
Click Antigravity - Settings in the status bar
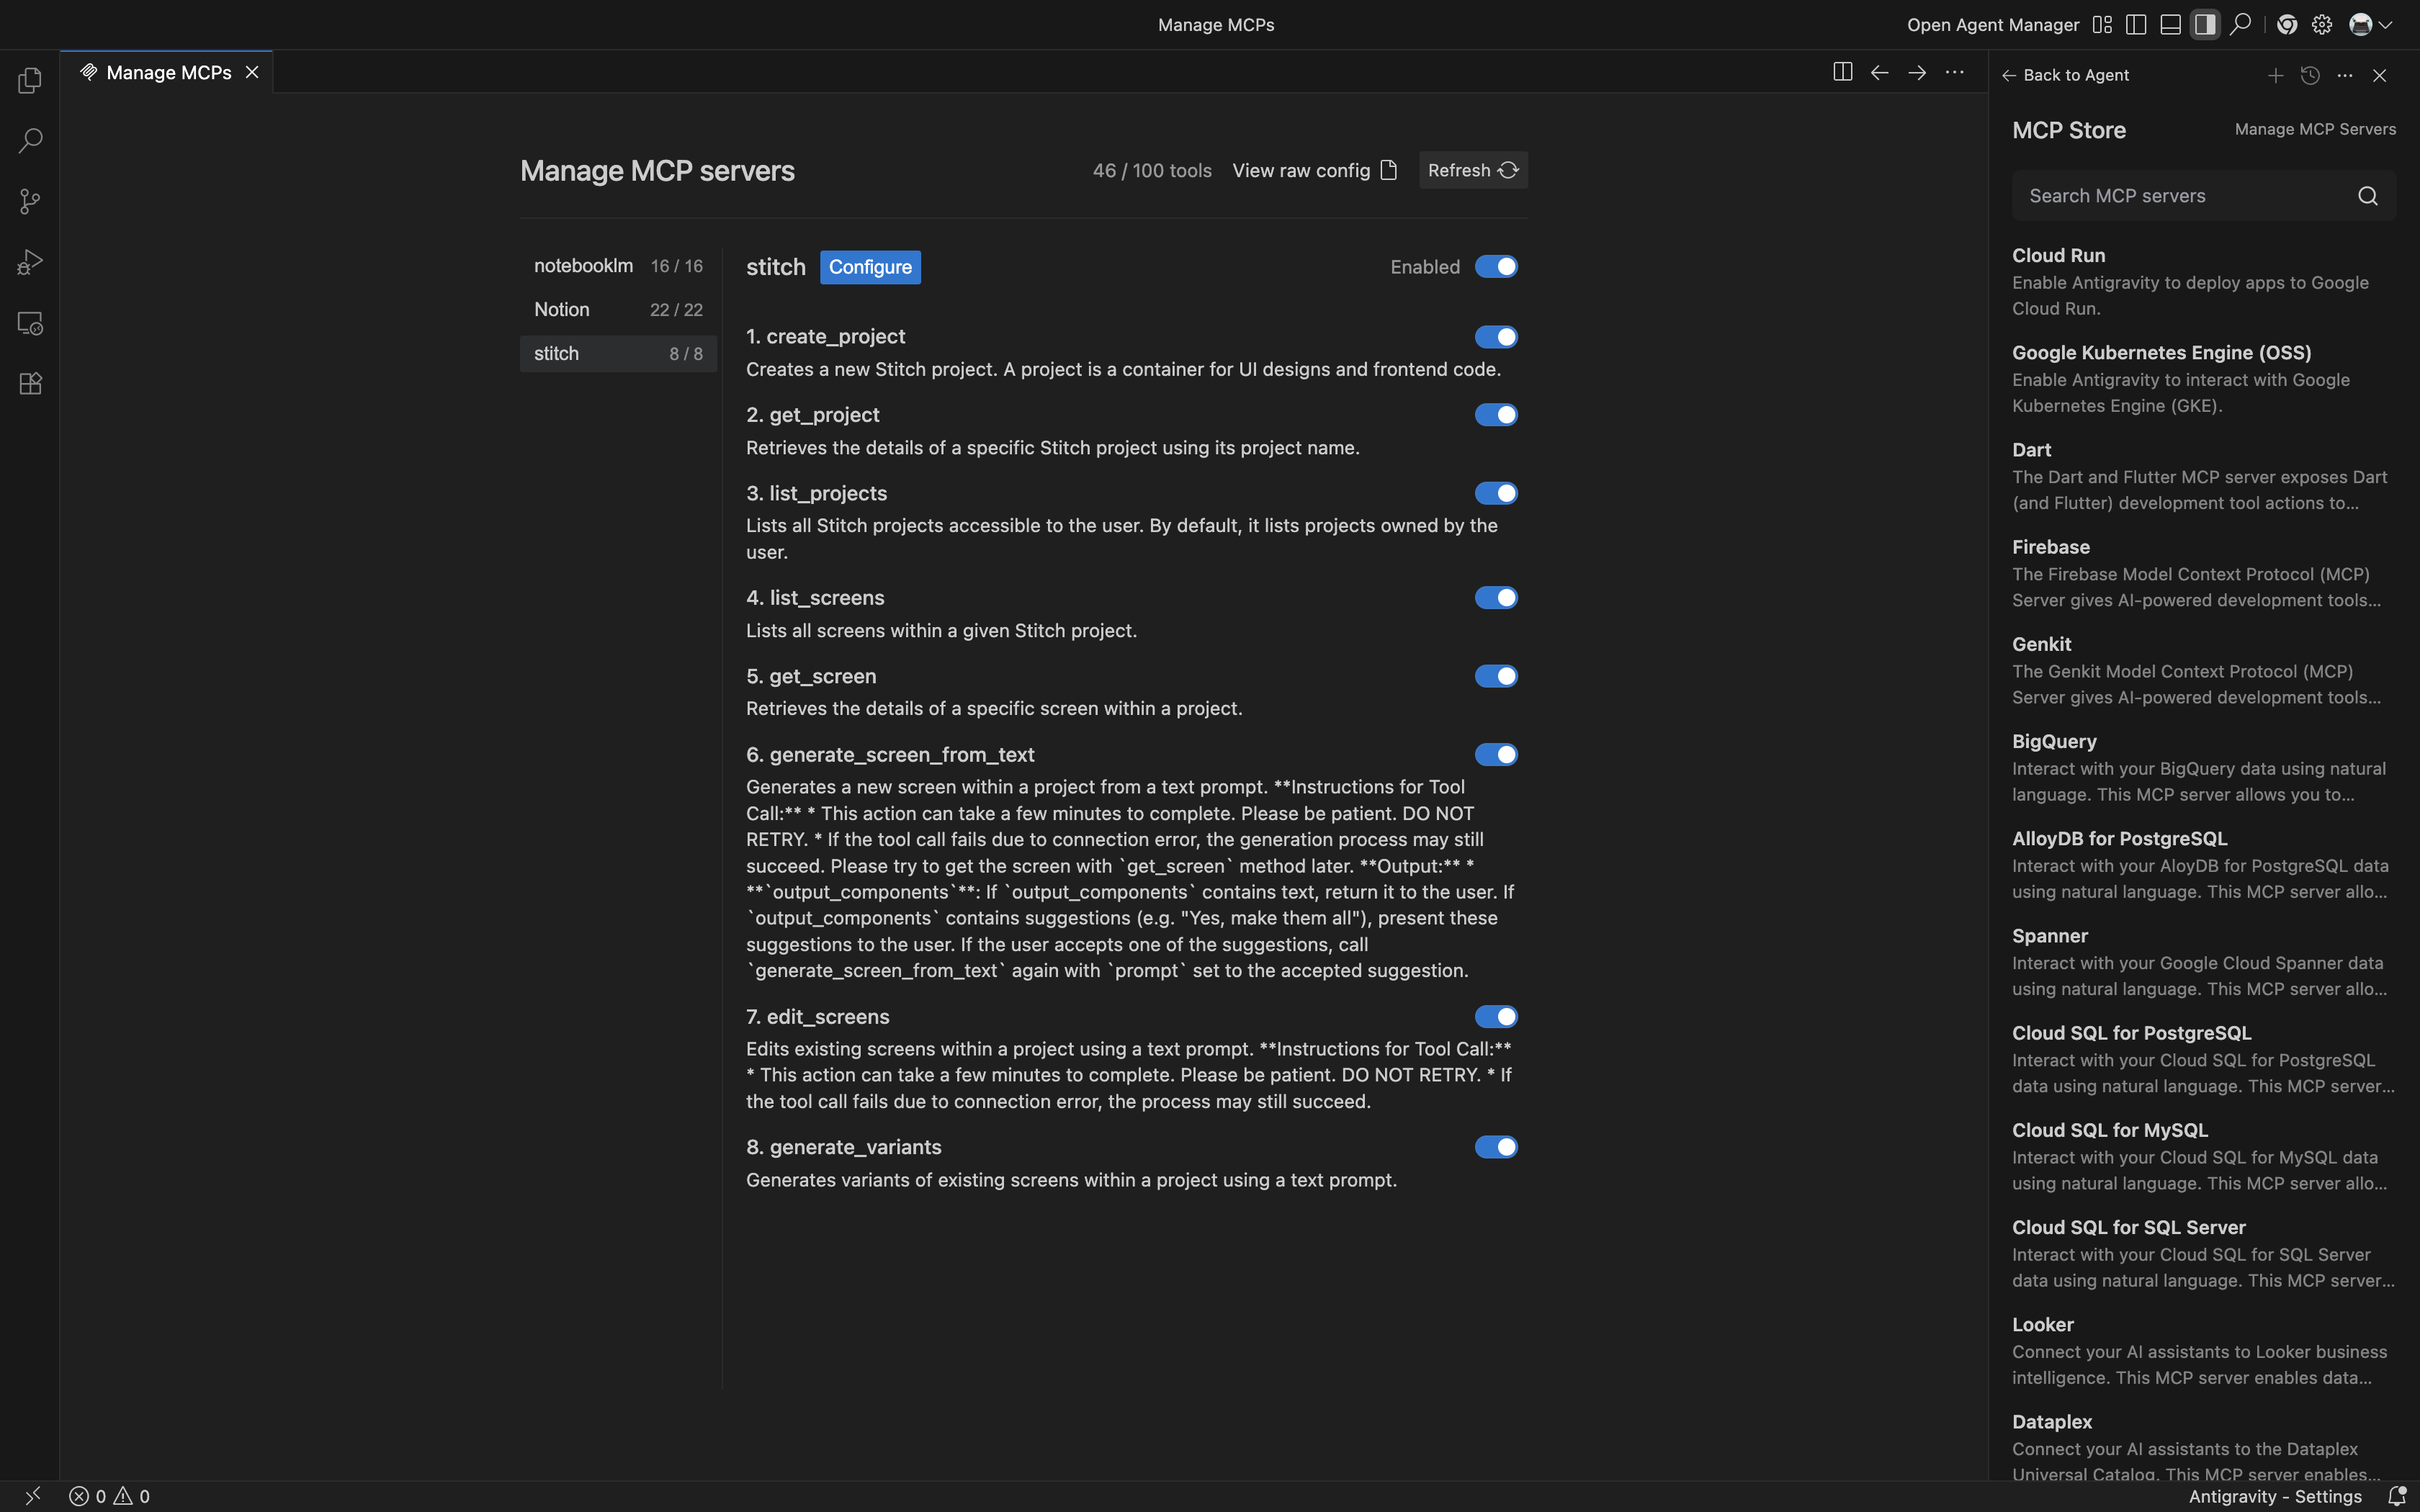2275,1496
